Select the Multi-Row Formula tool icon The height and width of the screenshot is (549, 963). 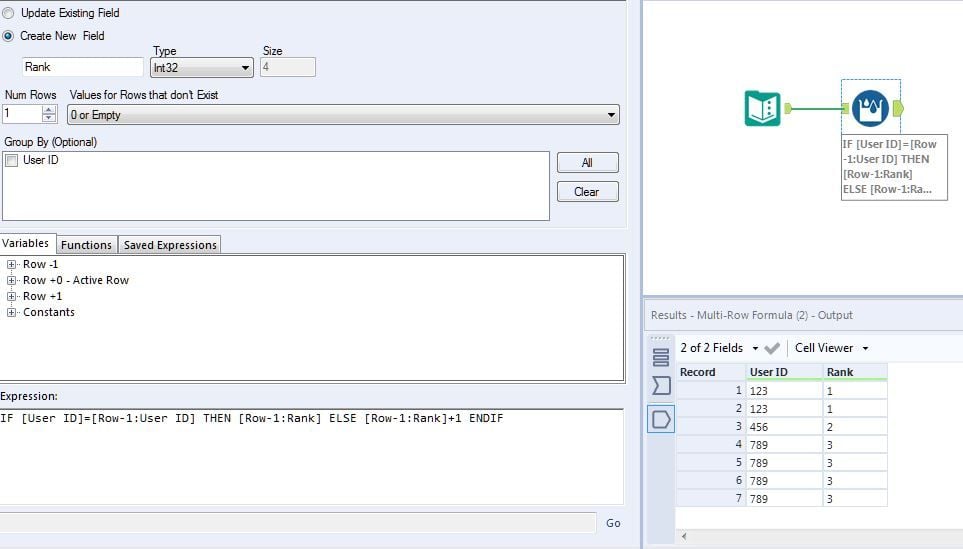(x=870, y=108)
